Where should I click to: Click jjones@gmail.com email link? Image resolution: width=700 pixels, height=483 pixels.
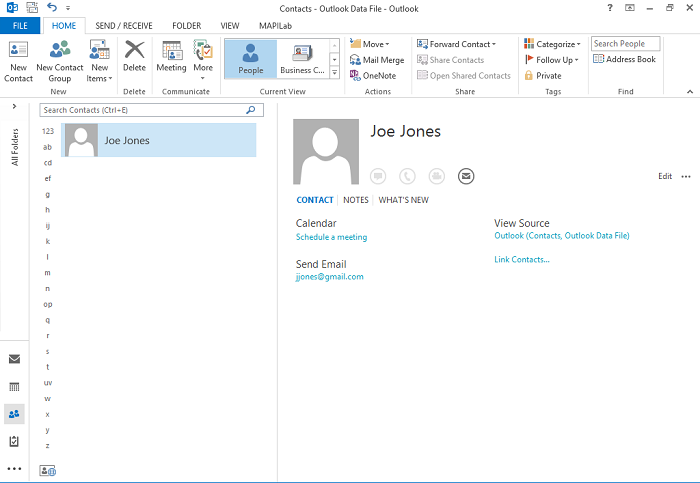tap(330, 277)
